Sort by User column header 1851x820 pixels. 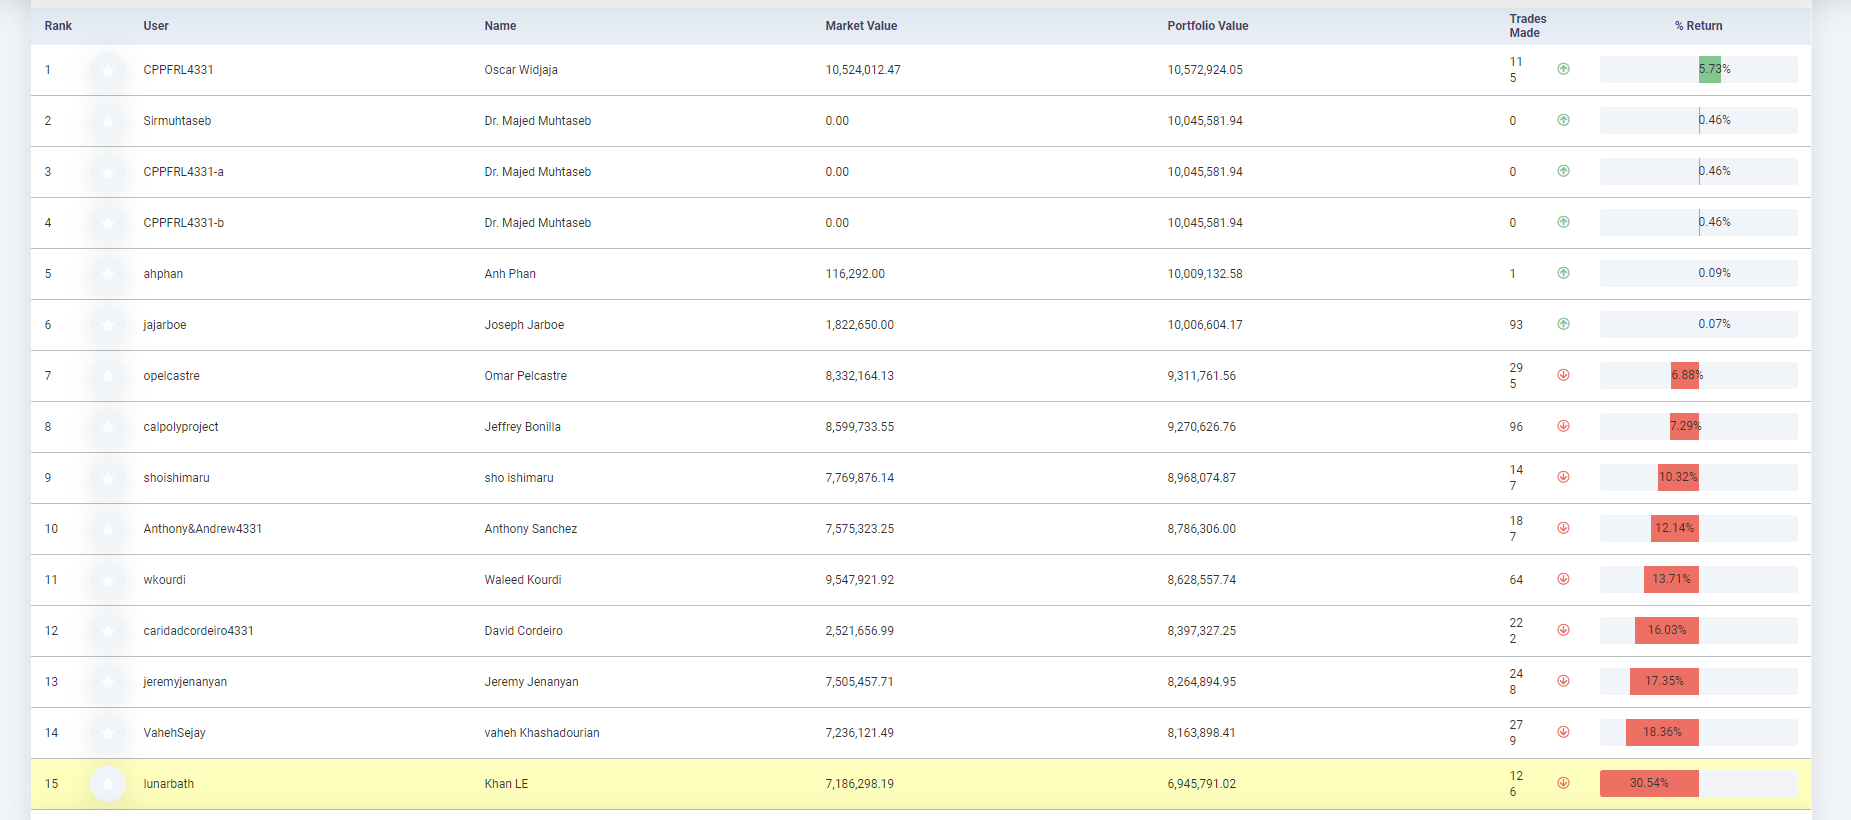click(x=156, y=26)
